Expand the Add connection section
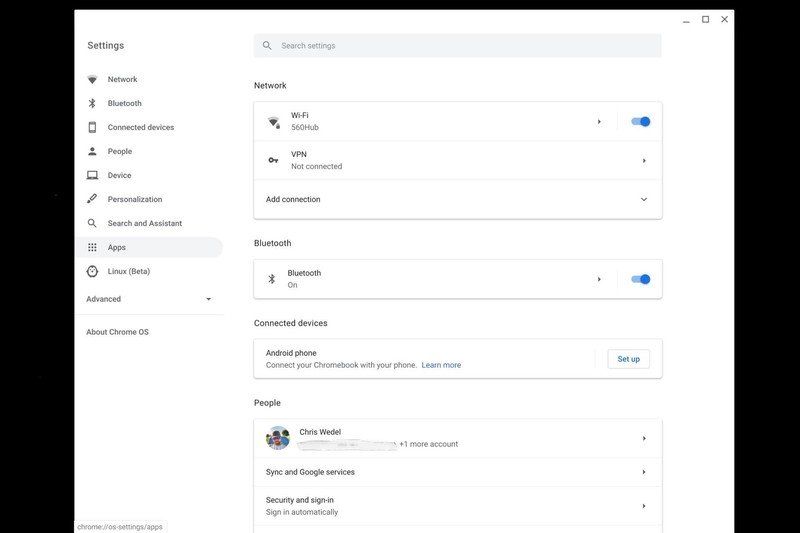This screenshot has width=800, height=533. click(x=644, y=200)
